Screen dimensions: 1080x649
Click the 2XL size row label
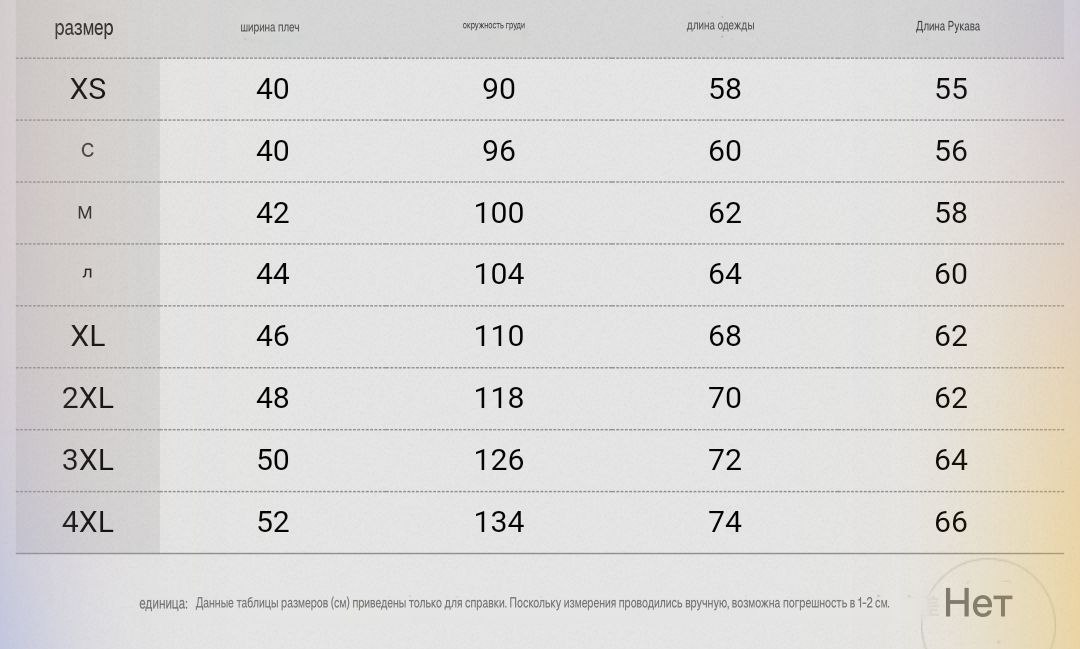pyautogui.click(x=88, y=398)
